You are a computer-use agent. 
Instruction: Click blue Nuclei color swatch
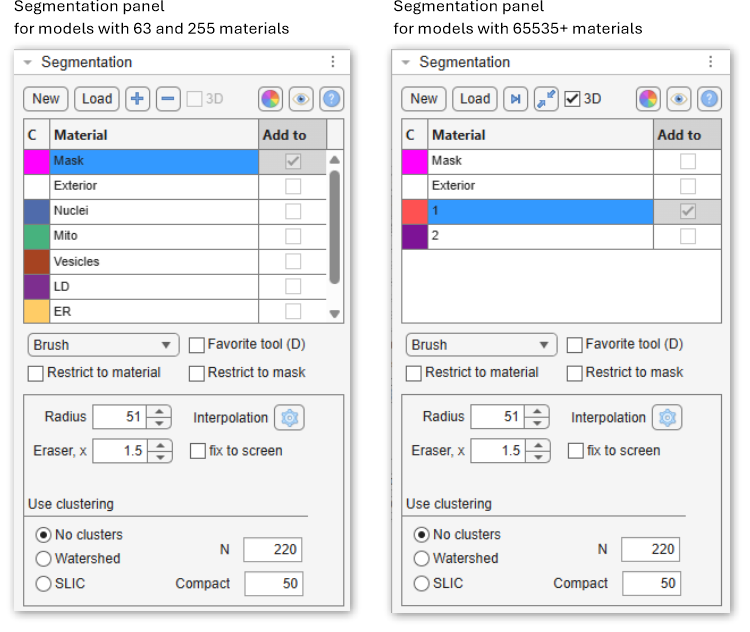point(37,211)
